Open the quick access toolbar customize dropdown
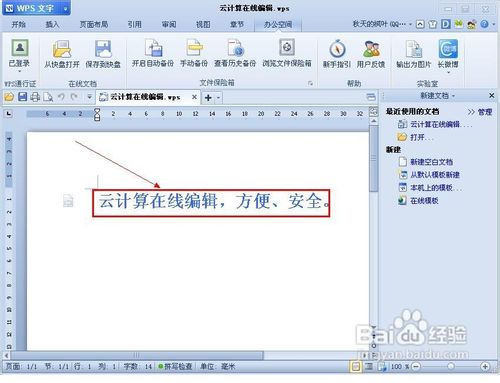 (89, 97)
